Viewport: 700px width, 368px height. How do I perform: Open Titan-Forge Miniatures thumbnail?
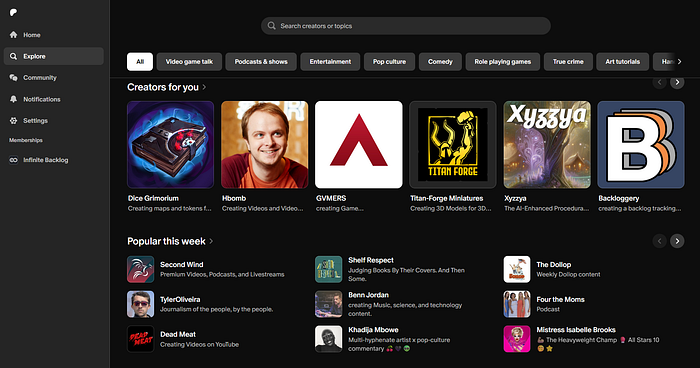[x=453, y=145]
